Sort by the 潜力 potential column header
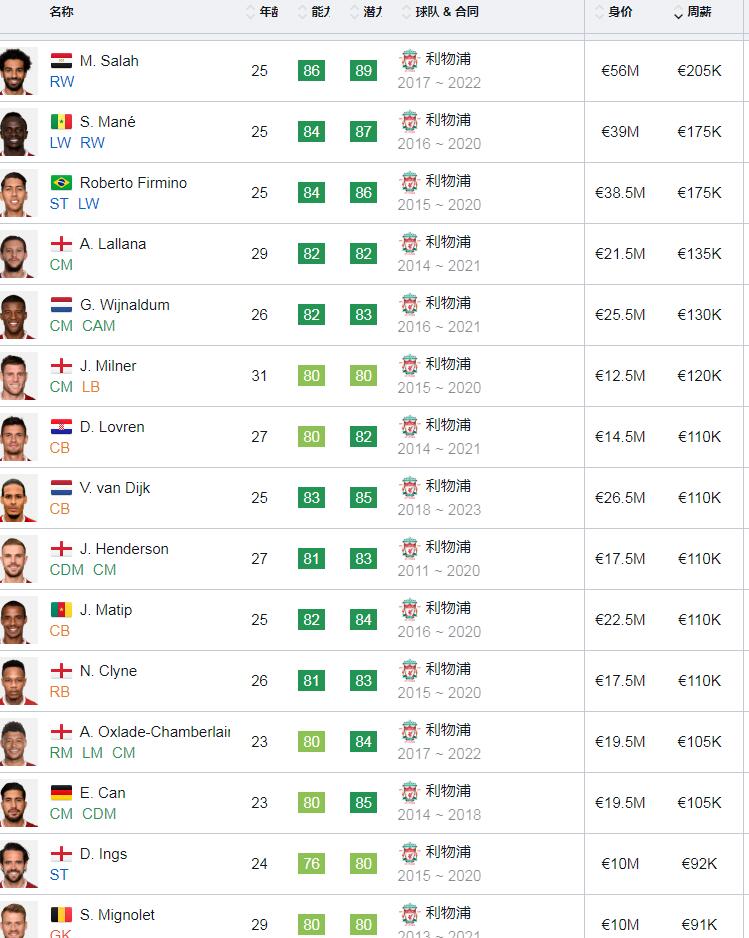The height and width of the screenshot is (938, 749). coord(373,12)
